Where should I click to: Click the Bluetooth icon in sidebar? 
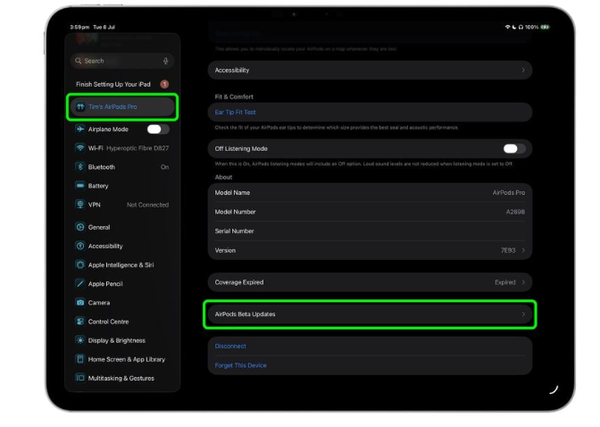80,167
